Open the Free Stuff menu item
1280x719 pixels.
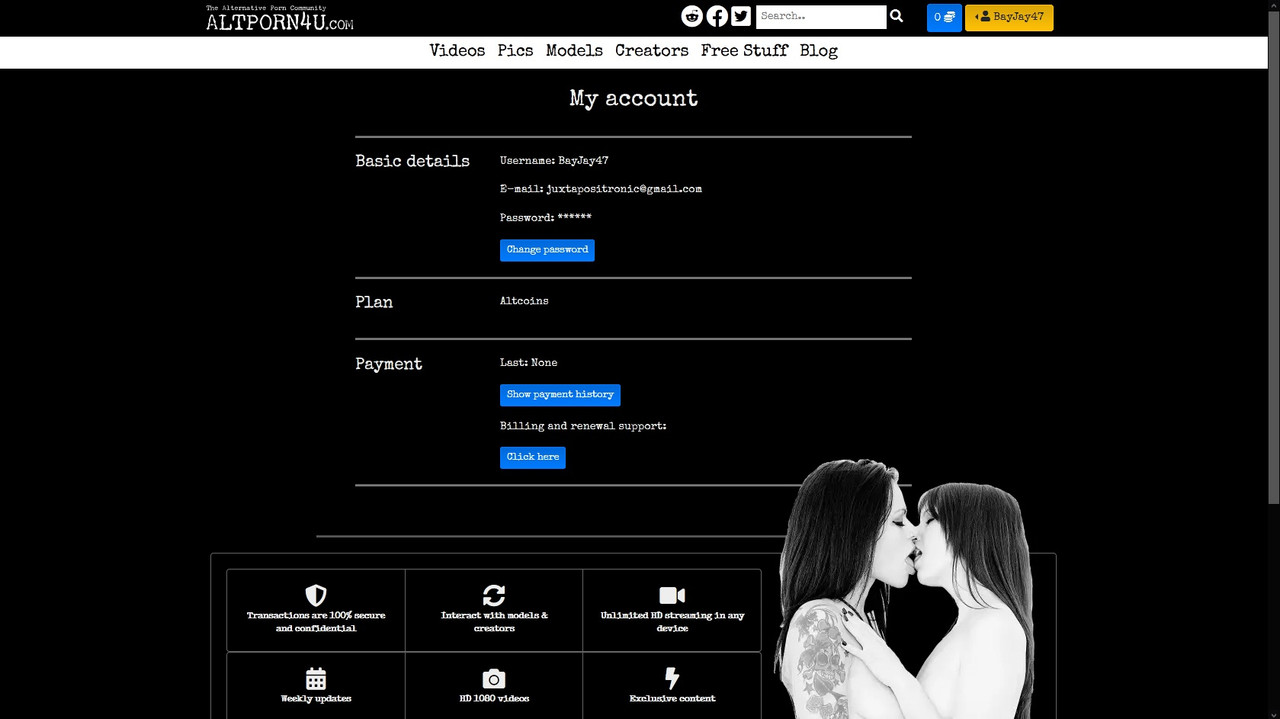coord(744,51)
